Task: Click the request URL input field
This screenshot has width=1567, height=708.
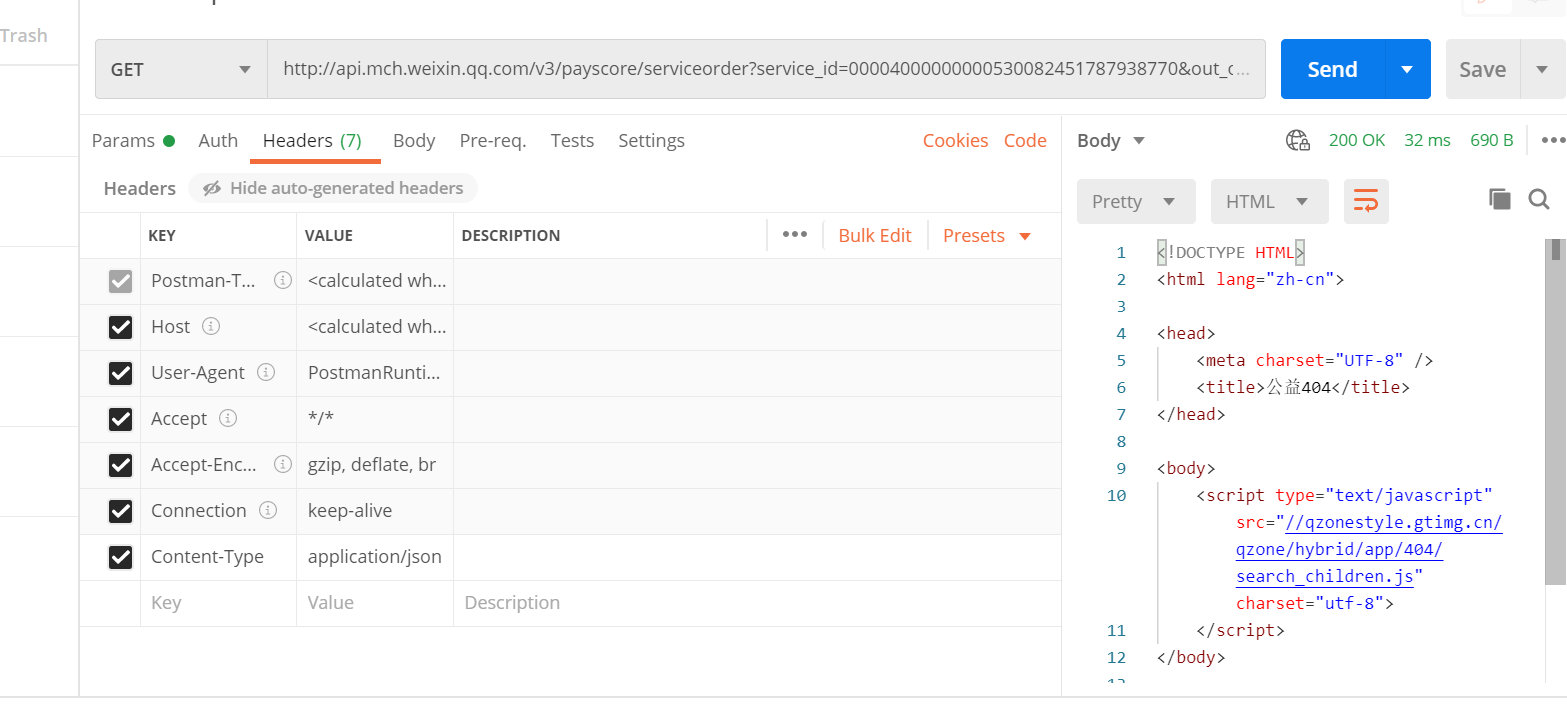Action: [766, 69]
